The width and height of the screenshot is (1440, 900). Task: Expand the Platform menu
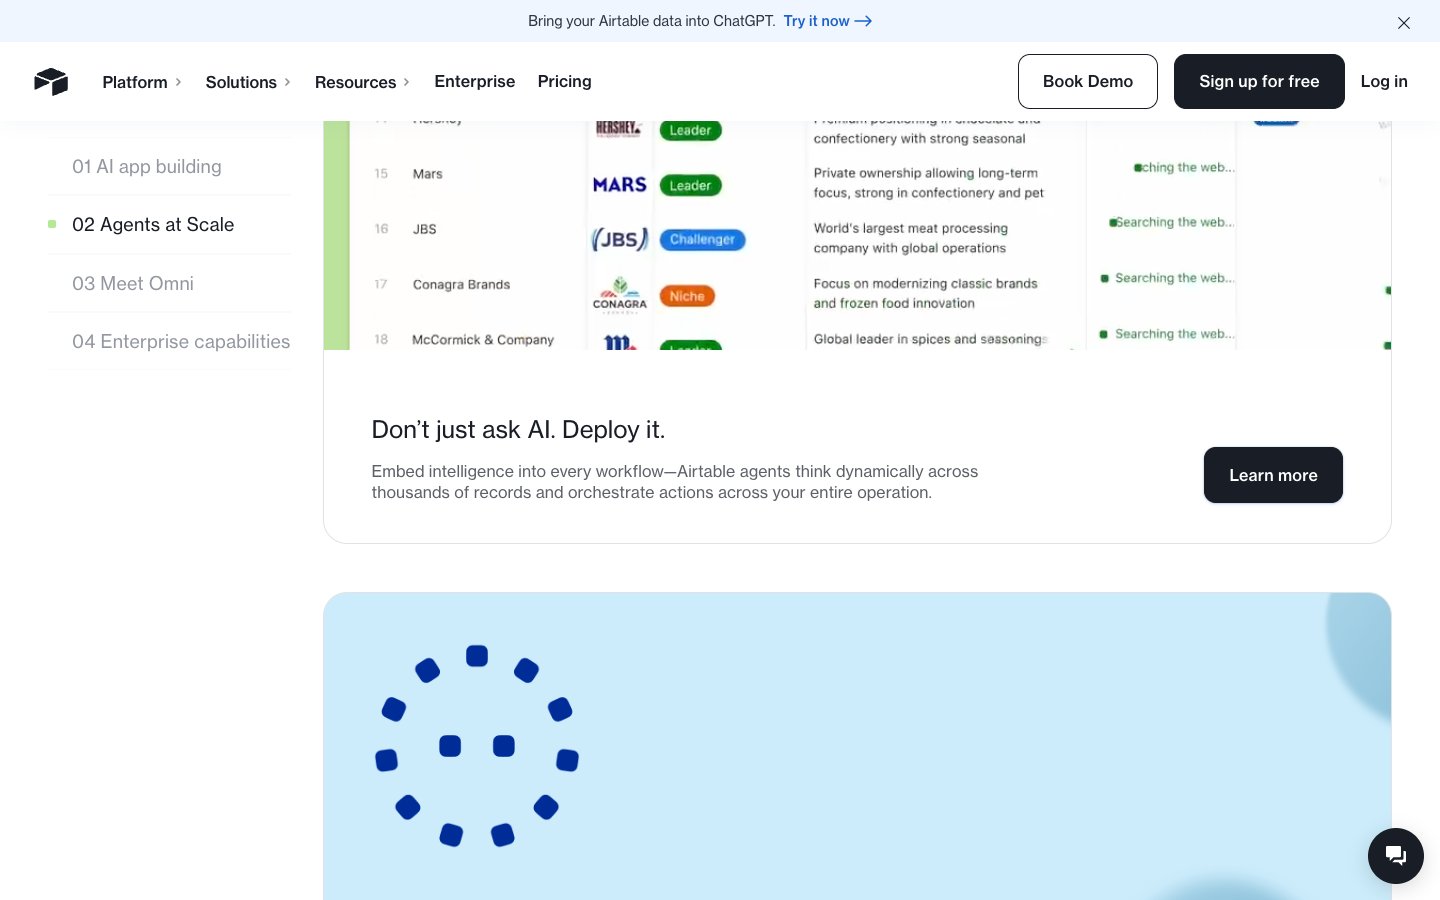coord(142,82)
